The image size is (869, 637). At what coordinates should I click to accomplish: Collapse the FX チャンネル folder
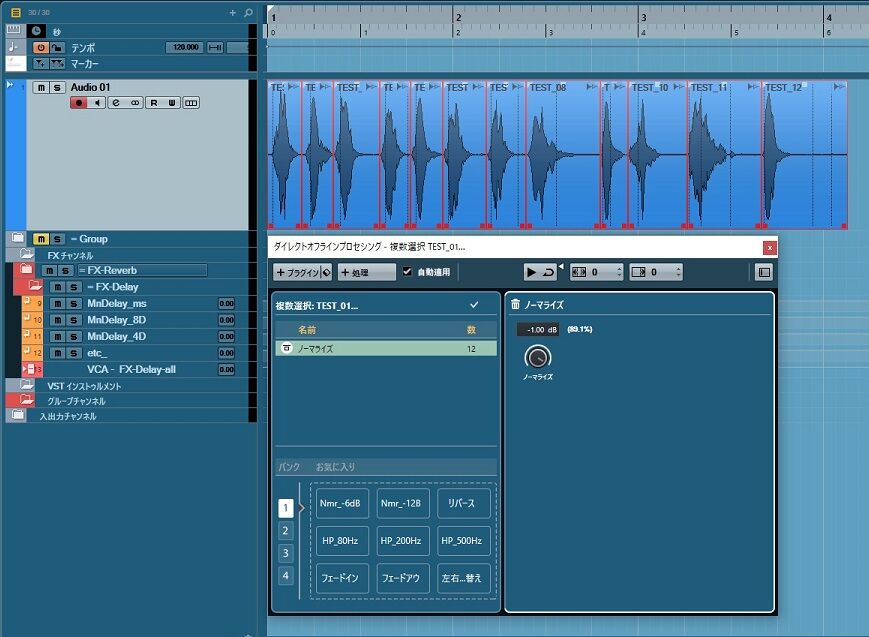pyautogui.click(x=27, y=254)
